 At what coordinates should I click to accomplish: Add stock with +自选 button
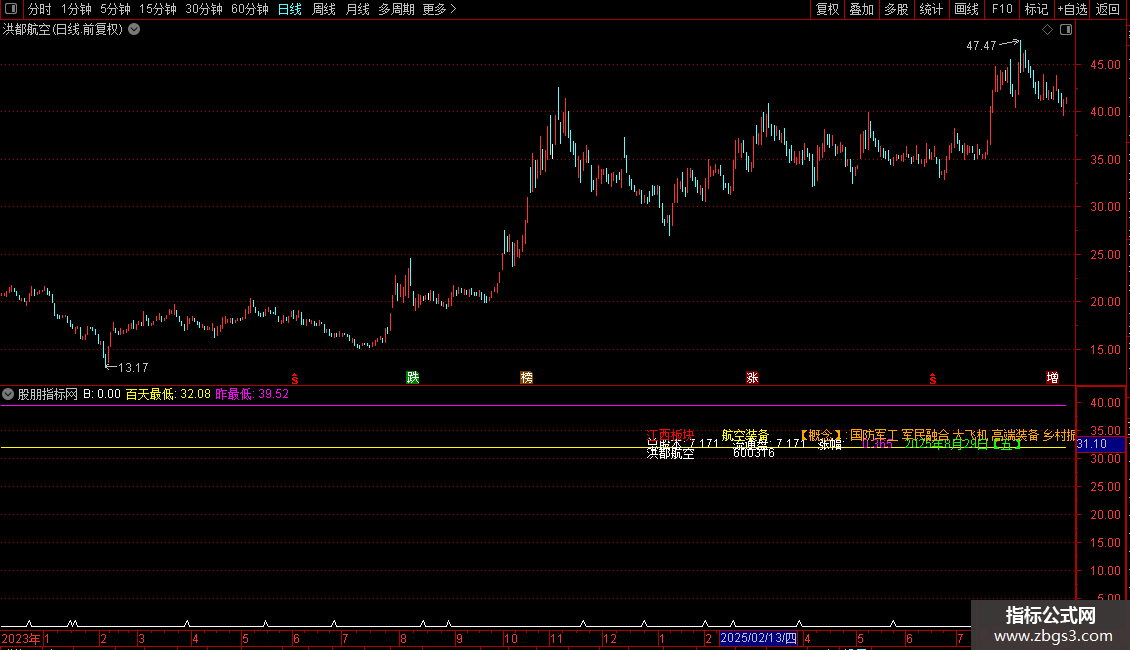click(x=1072, y=9)
